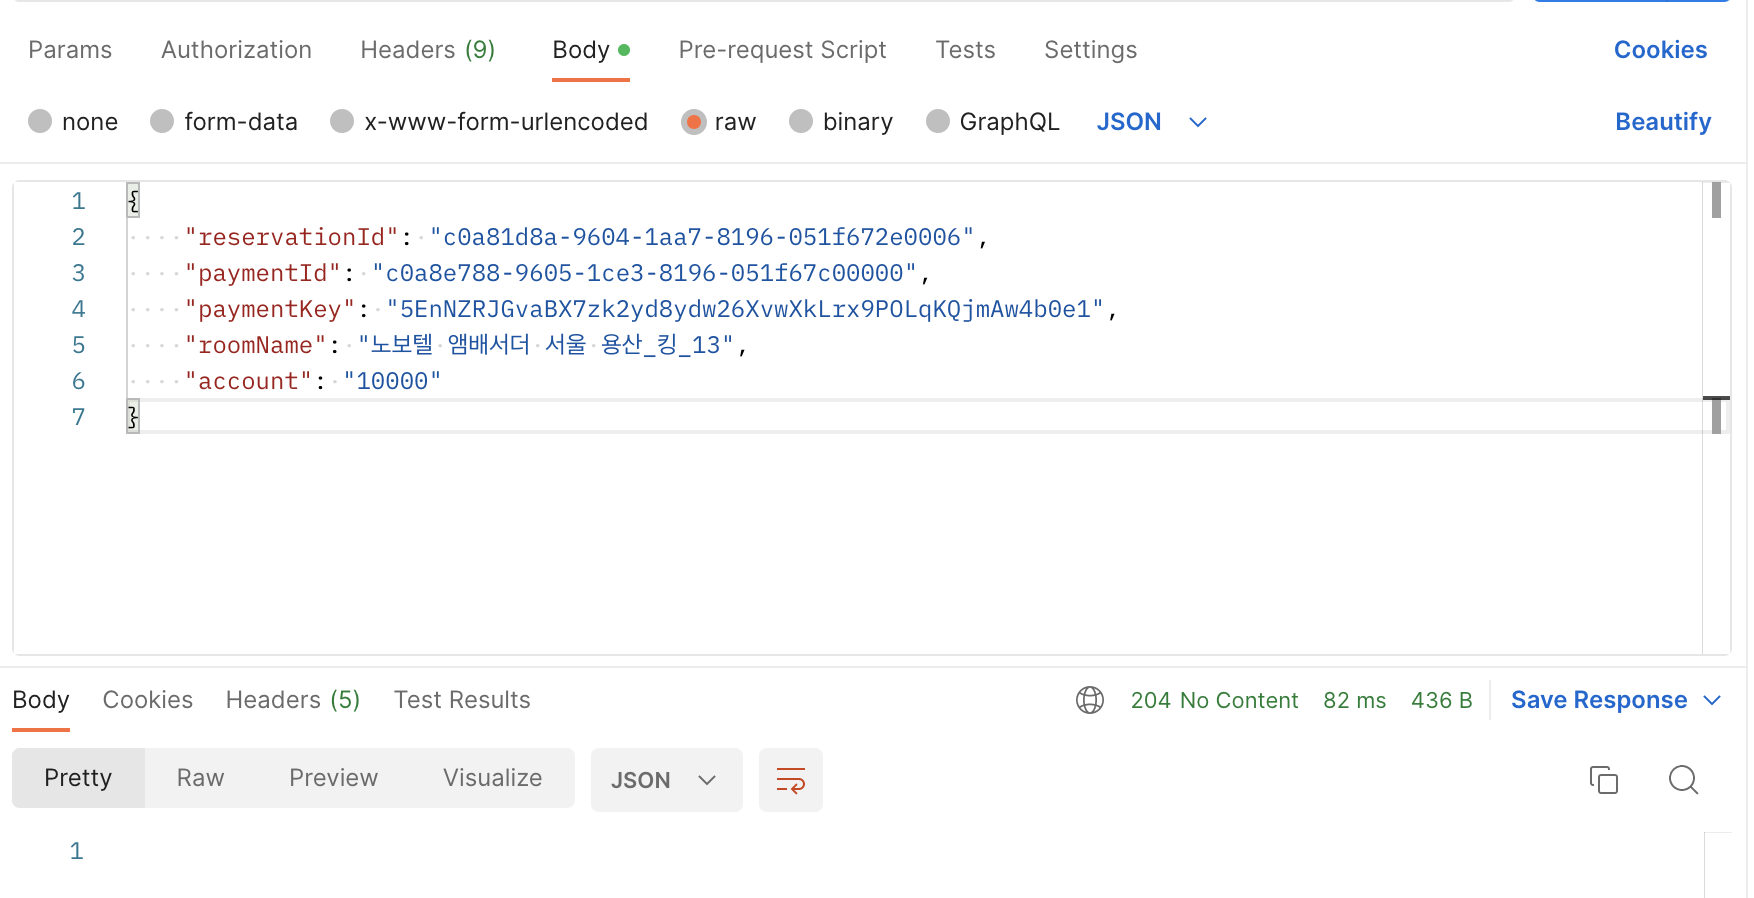Click Save Response
Screen dimensions: 1754x898
(1599, 700)
